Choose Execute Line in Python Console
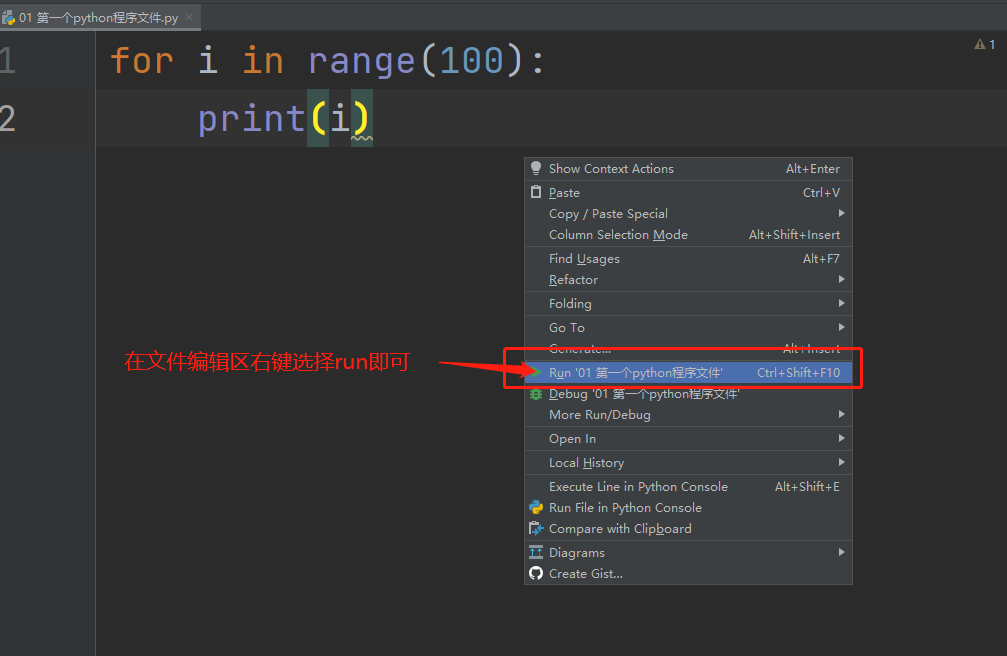This screenshot has height=656, width=1007. tap(688, 486)
